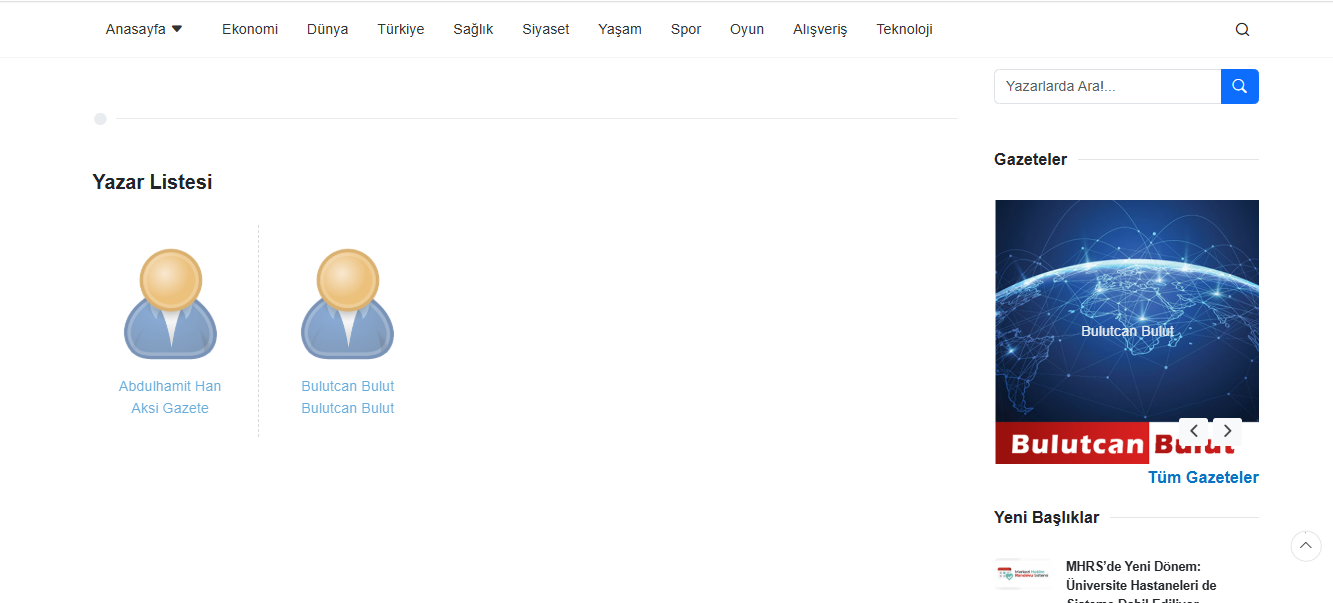Open the Ekonomi menu section
The image size is (1333, 603).
pos(250,29)
